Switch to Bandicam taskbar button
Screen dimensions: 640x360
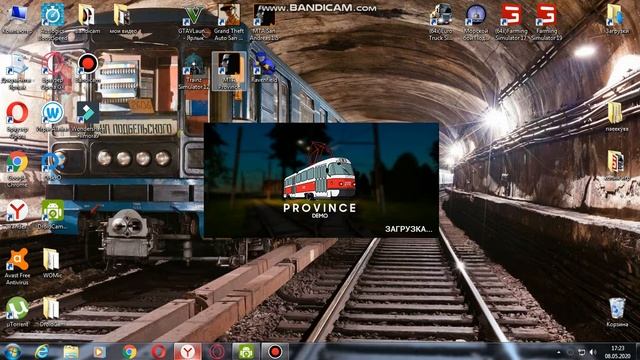click(x=275, y=351)
